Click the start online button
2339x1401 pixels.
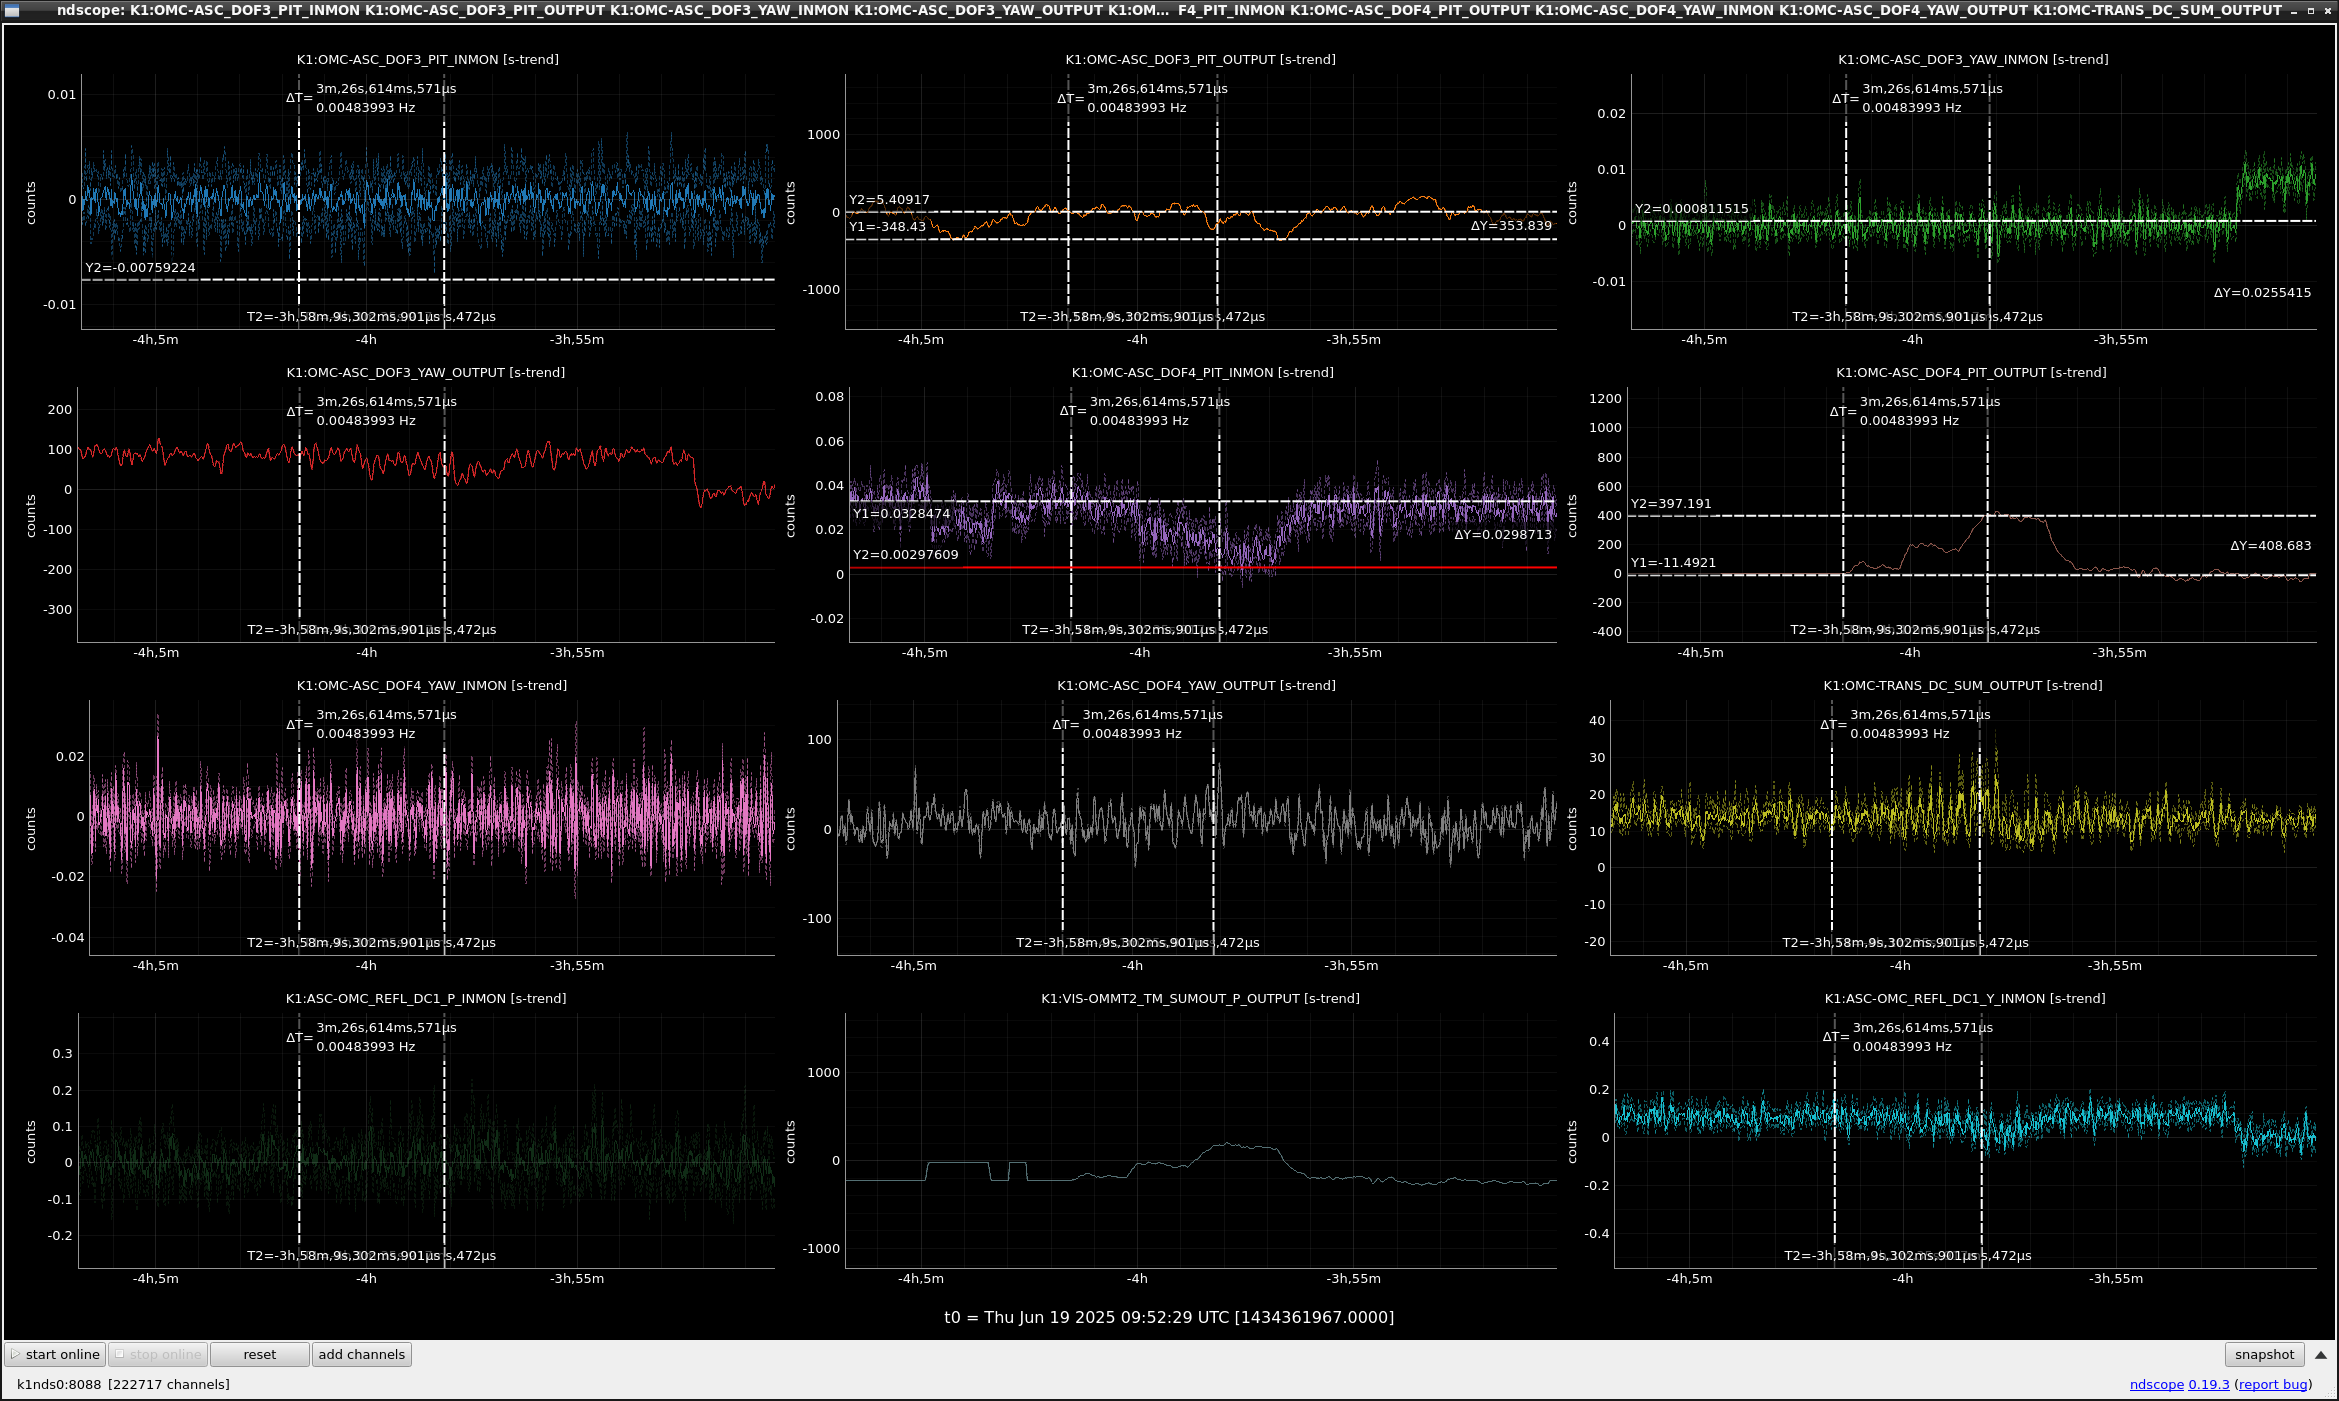click(x=55, y=1354)
